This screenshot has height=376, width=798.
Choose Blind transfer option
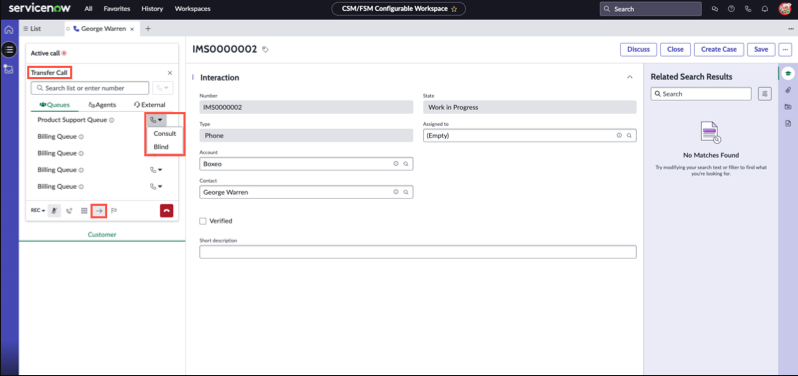[161, 147]
